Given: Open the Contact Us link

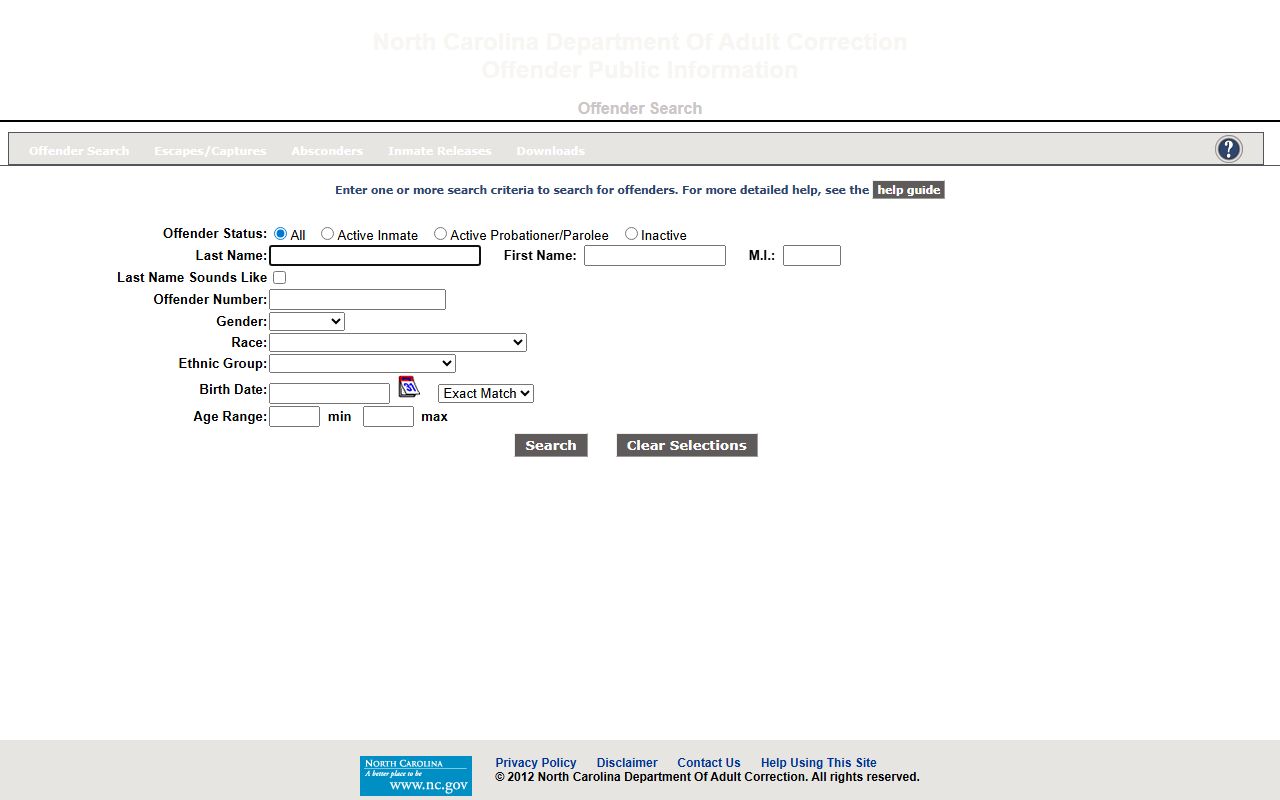Looking at the screenshot, I should [x=709, y=763].
